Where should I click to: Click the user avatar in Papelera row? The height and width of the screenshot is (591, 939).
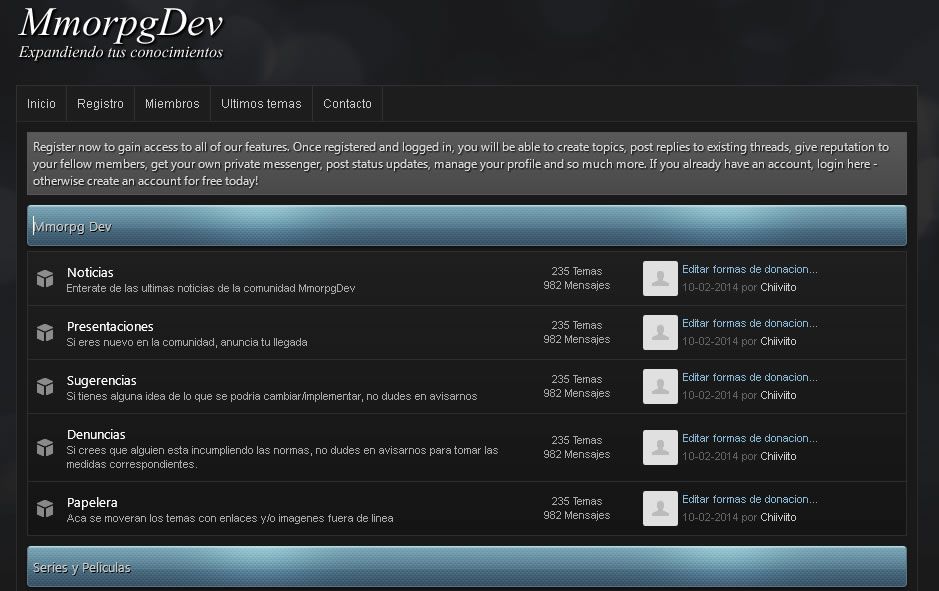click(x=660, y=509)
